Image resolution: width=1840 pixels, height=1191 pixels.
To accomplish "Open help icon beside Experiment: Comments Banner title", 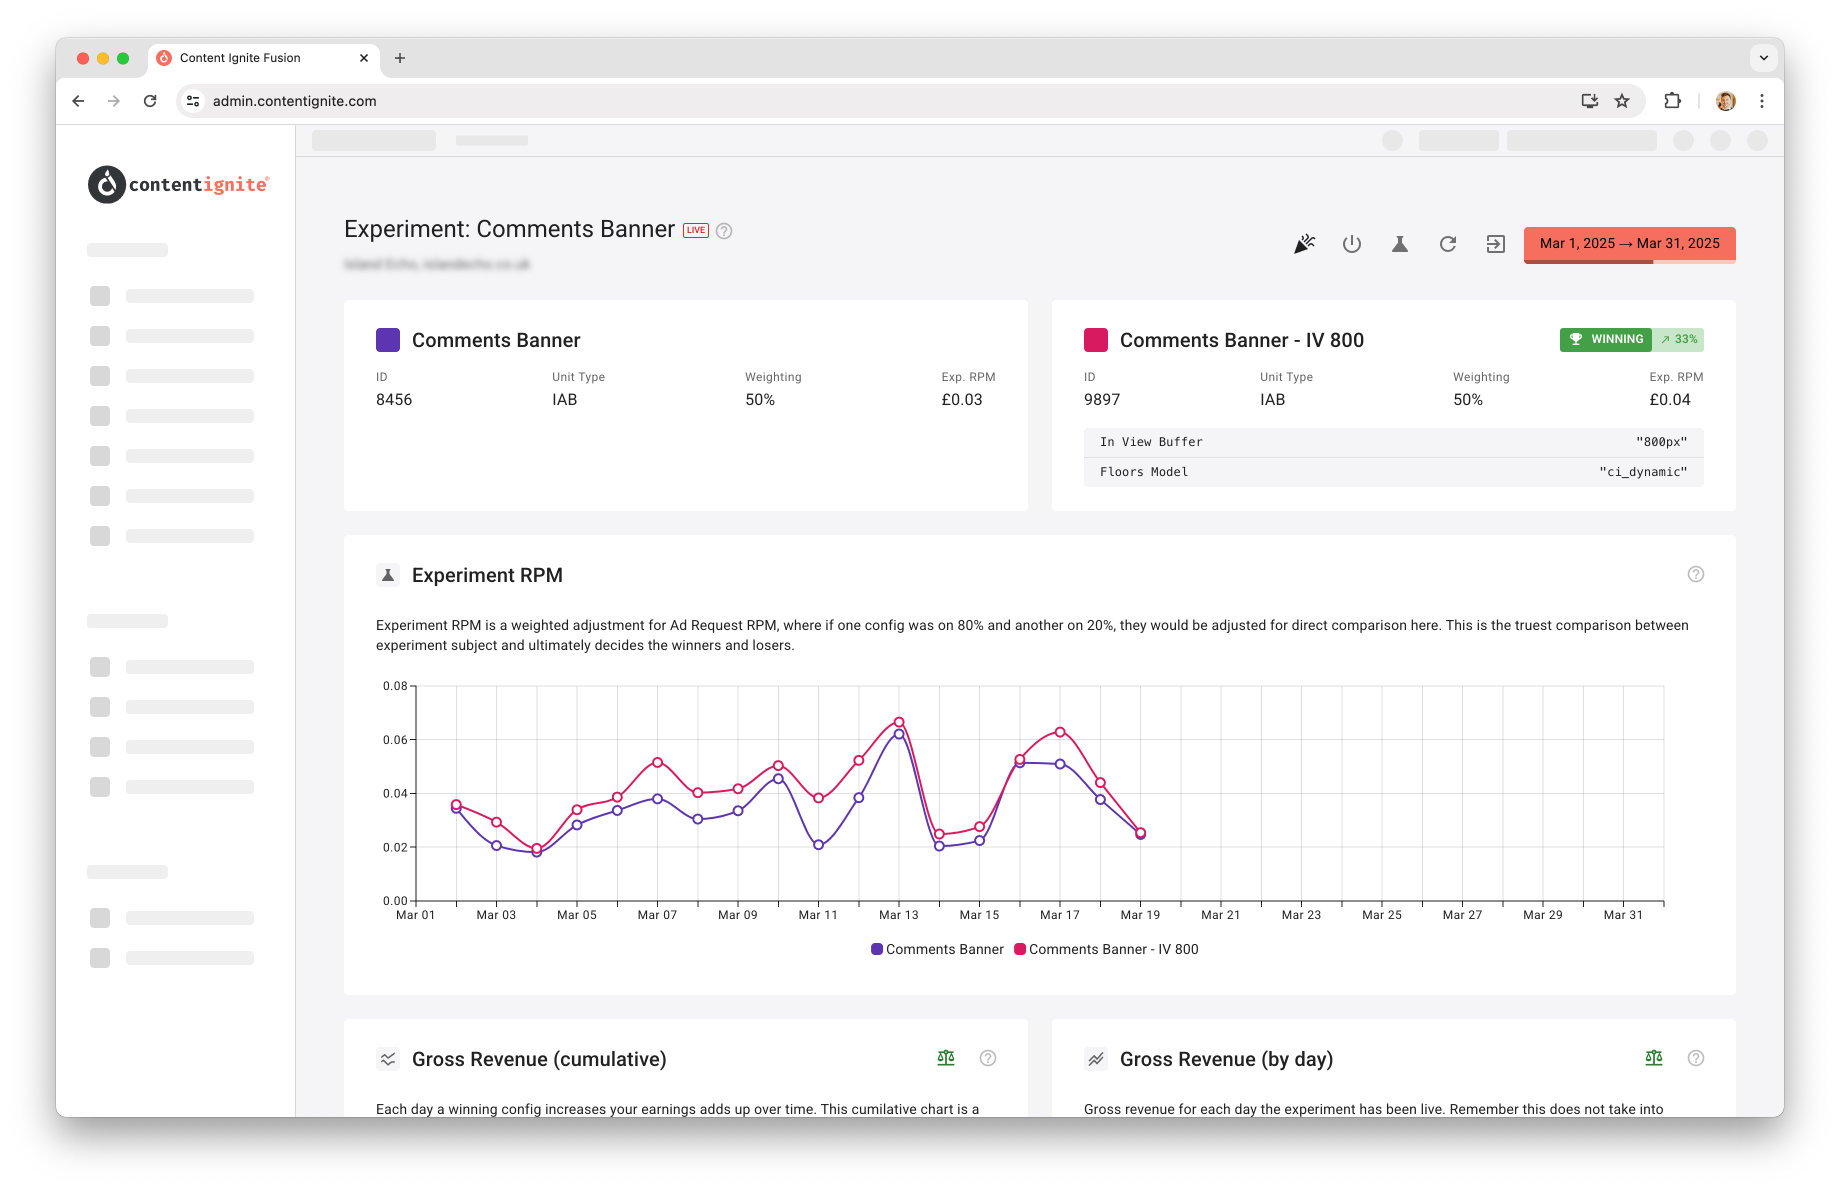I will click(x=725, y=231).
